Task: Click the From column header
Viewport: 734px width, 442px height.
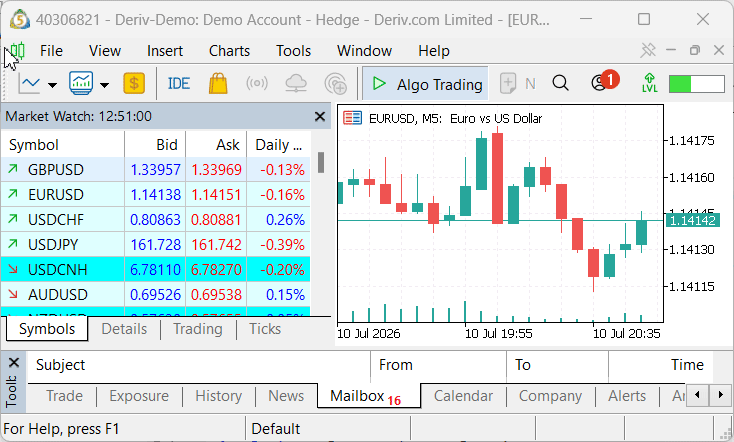Action: coord(439,365)
